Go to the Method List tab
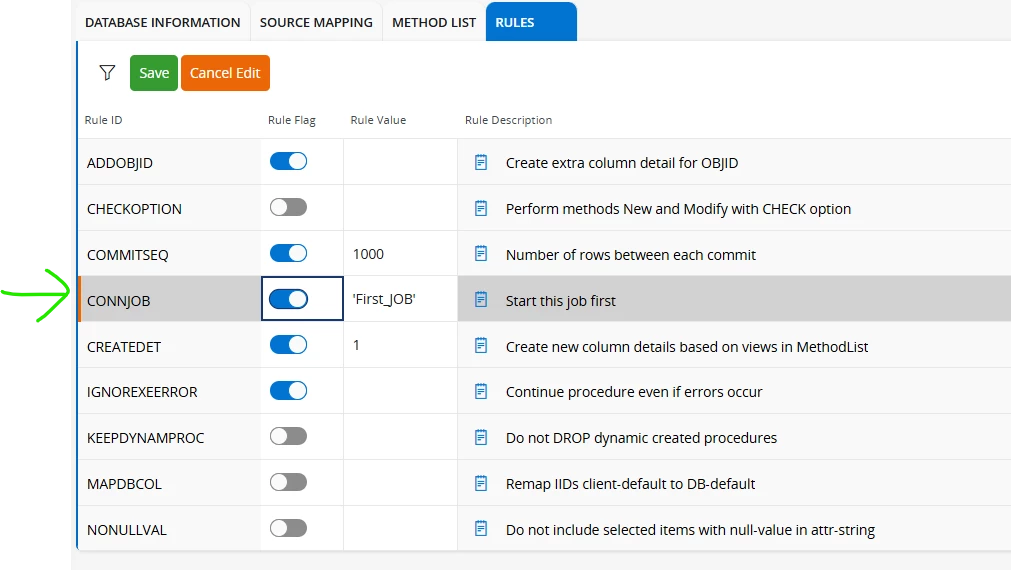The image size is (1011, 570). coord(434,22)
